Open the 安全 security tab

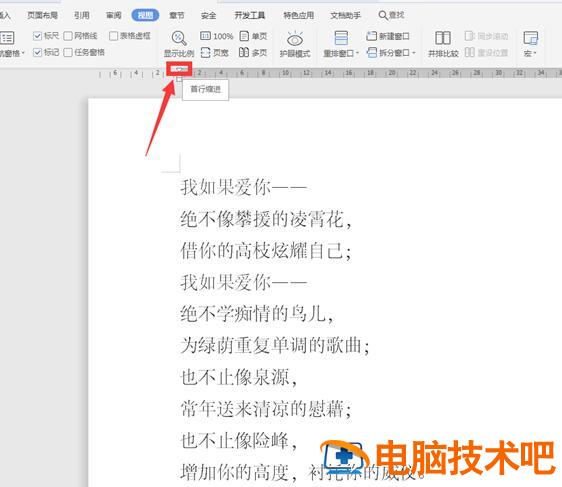(209, 15)
